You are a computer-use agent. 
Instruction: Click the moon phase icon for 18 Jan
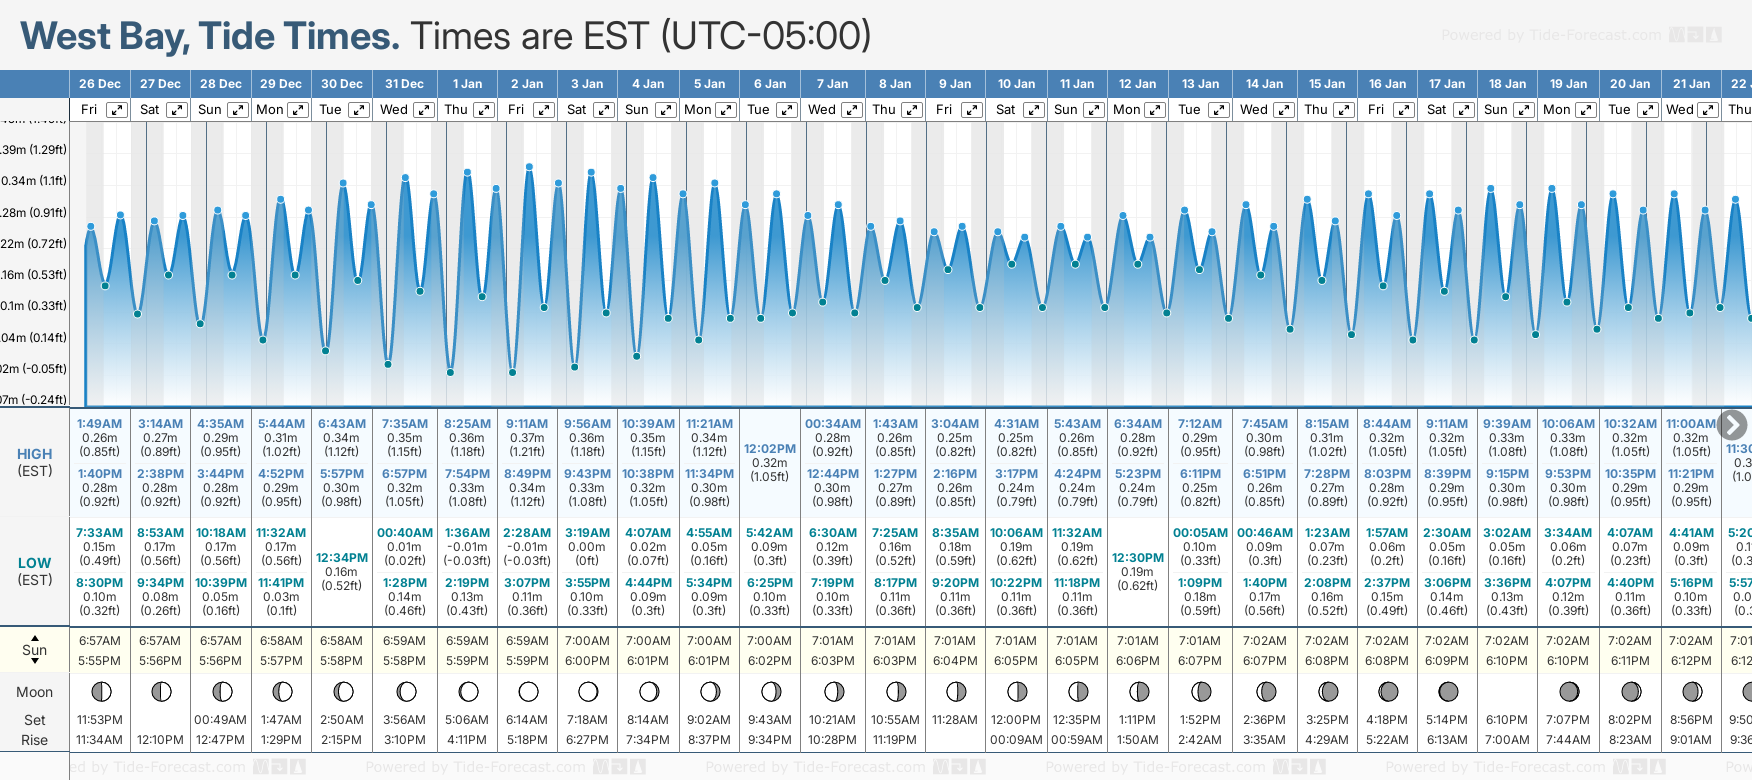click(x=1507, y=691)
